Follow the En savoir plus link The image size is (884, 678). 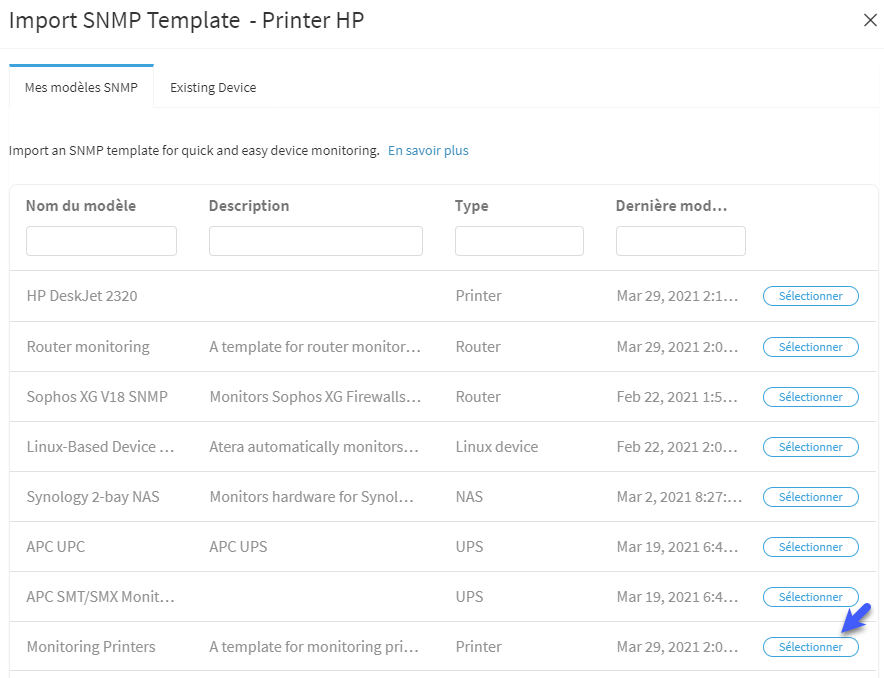click(x=428, y=150)
